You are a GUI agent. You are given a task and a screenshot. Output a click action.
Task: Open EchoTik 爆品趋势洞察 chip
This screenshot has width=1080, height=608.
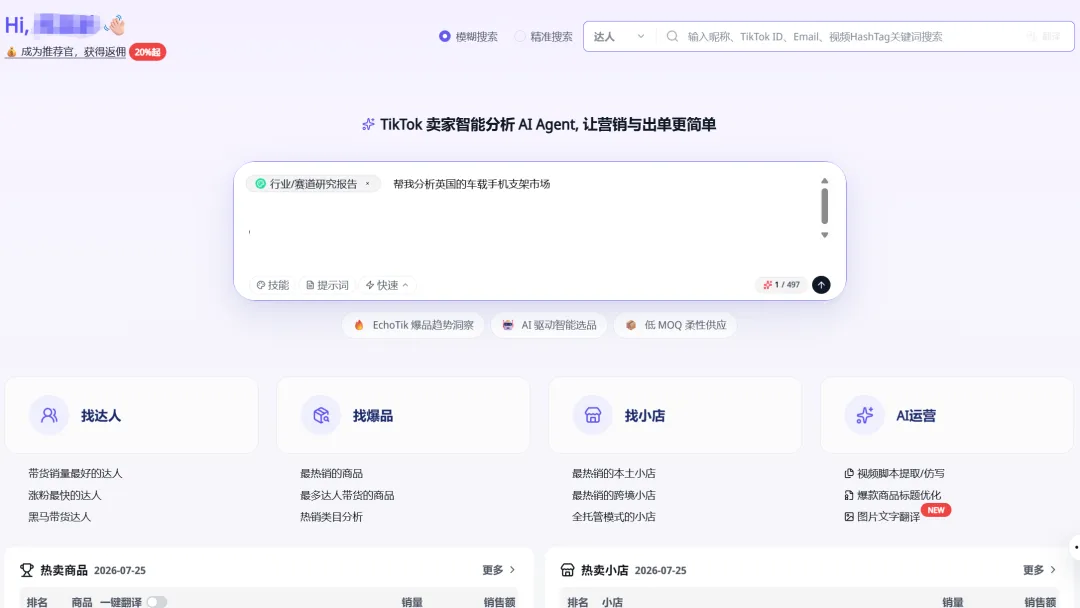tap(413, 325)
